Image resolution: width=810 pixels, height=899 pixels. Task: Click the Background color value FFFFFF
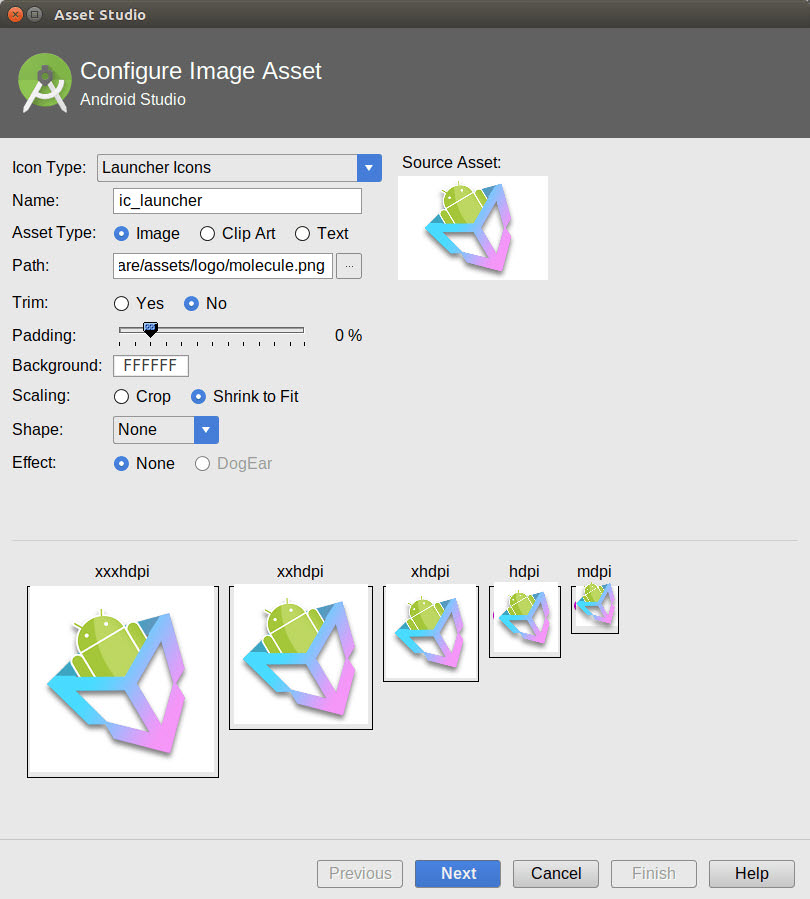coord(150,365)
